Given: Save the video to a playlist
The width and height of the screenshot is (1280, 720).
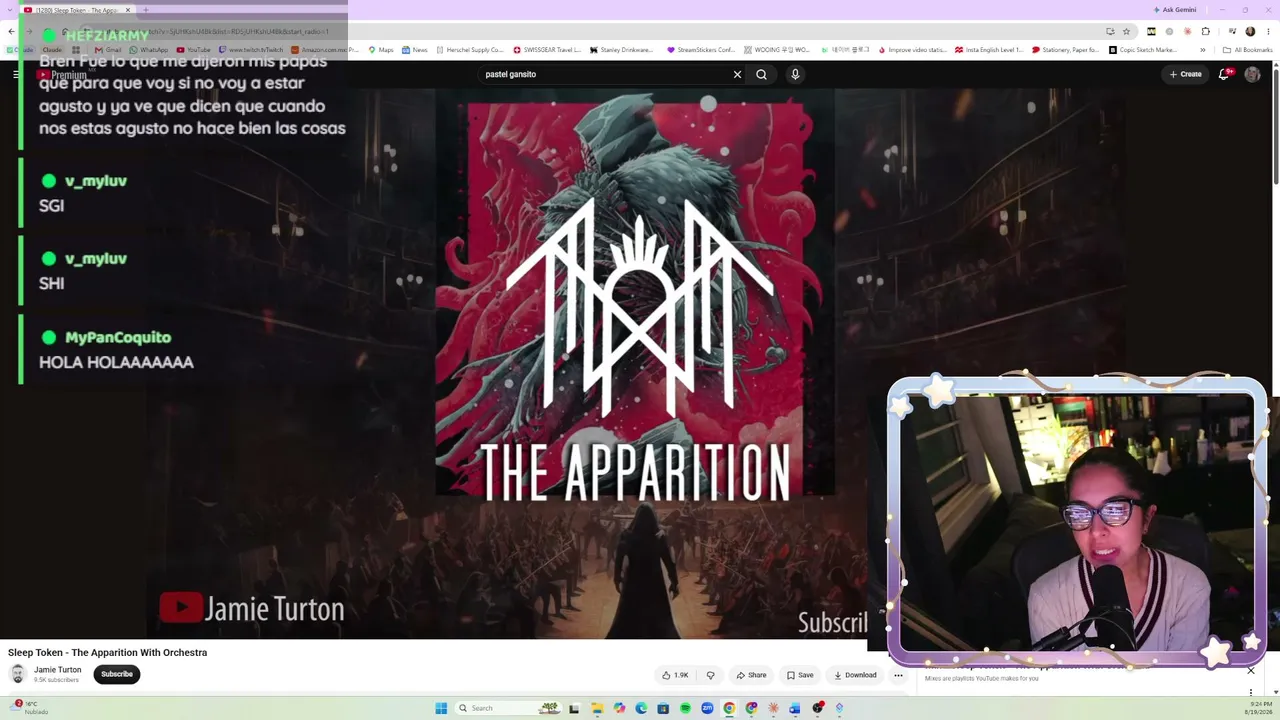Looking at the screenshot, I should point(799,675).
